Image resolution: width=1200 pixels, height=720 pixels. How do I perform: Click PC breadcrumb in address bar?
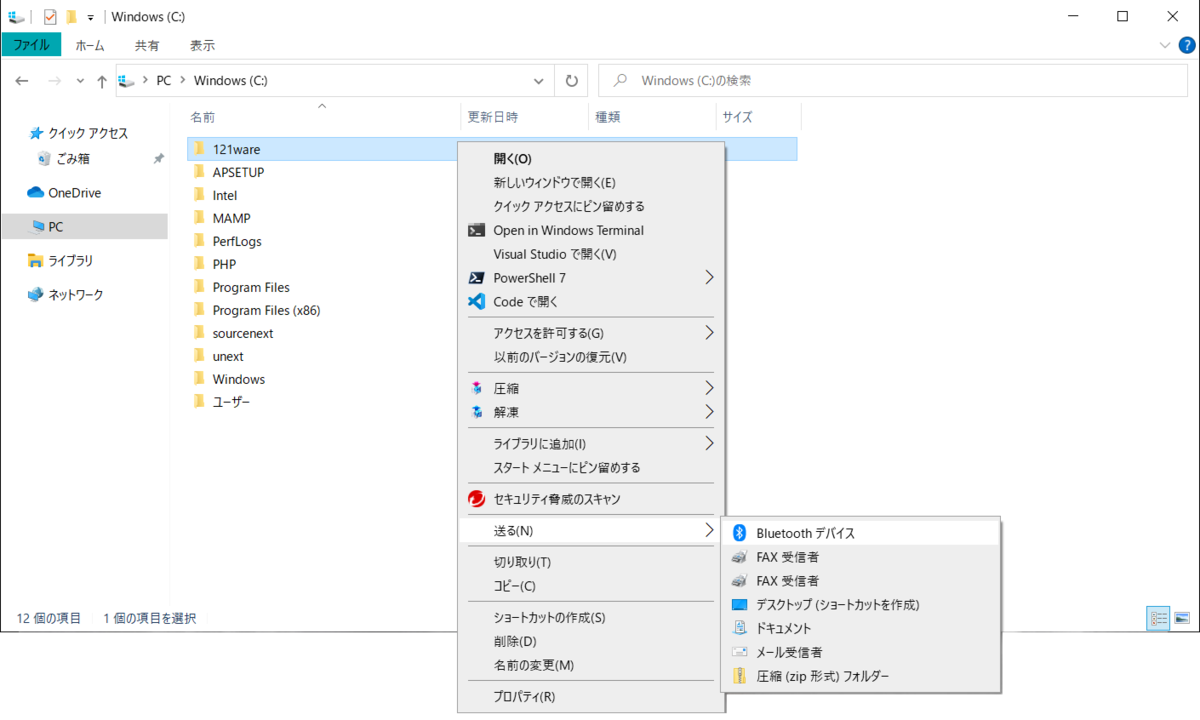click(164, 81)
